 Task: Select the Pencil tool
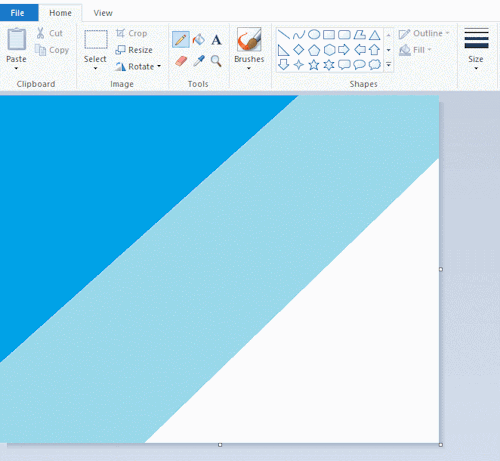pyautogui.click(x=181, y=40)
